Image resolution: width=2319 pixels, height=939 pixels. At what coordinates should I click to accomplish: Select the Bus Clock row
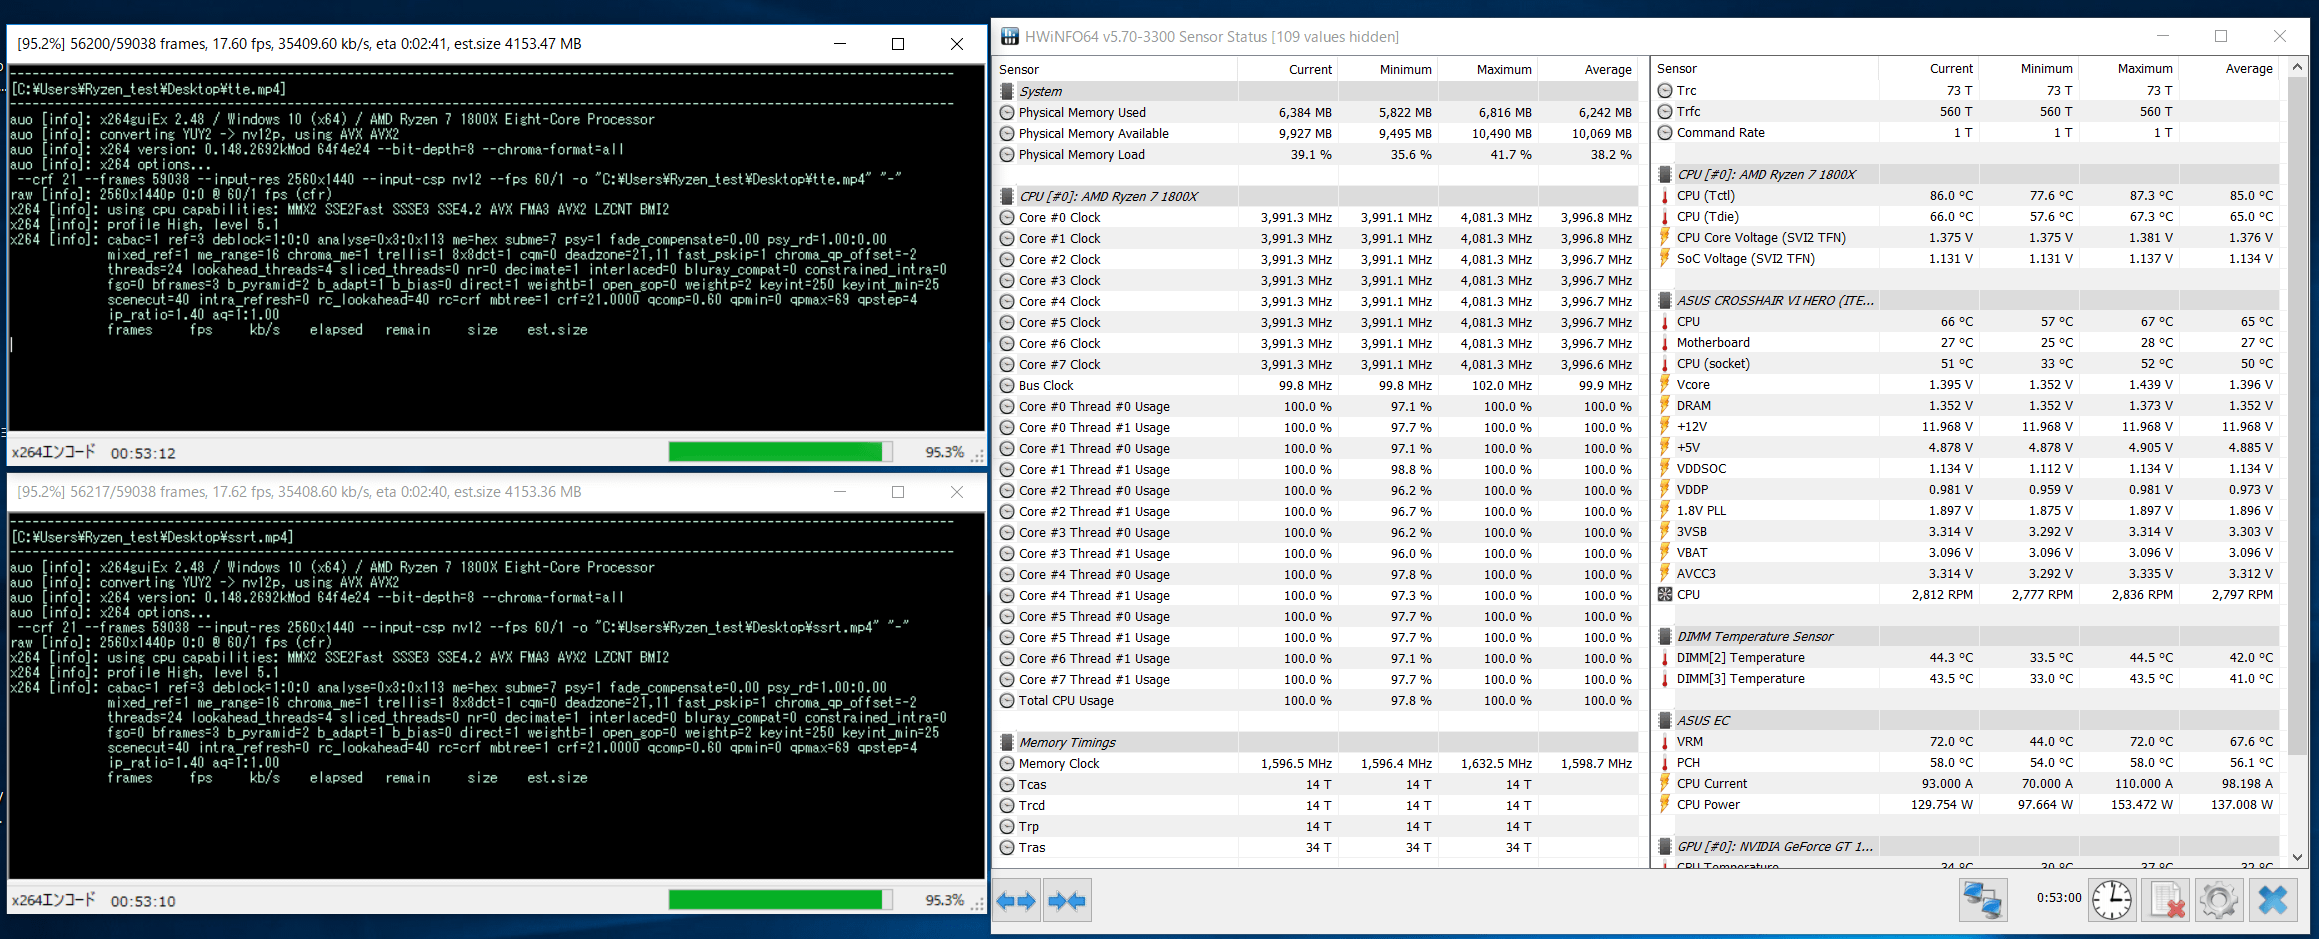[1317, 385]
